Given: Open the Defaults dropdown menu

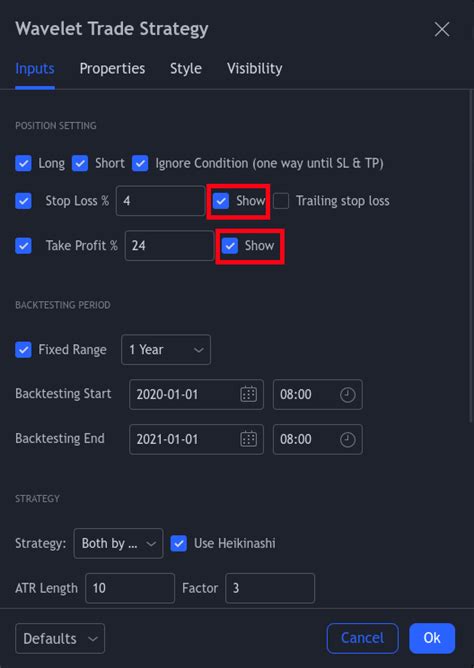Looking at the screenshot, I should pos(60,638).
